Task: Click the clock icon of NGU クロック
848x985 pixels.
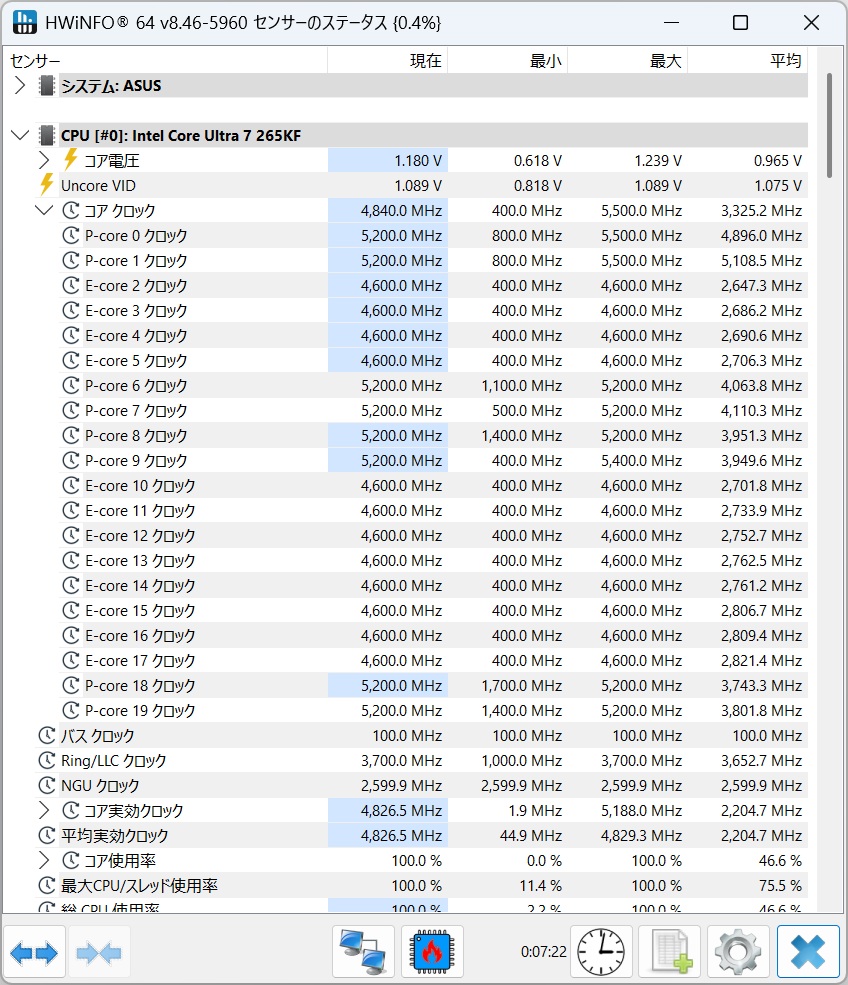Action: [x=46, y=785]
